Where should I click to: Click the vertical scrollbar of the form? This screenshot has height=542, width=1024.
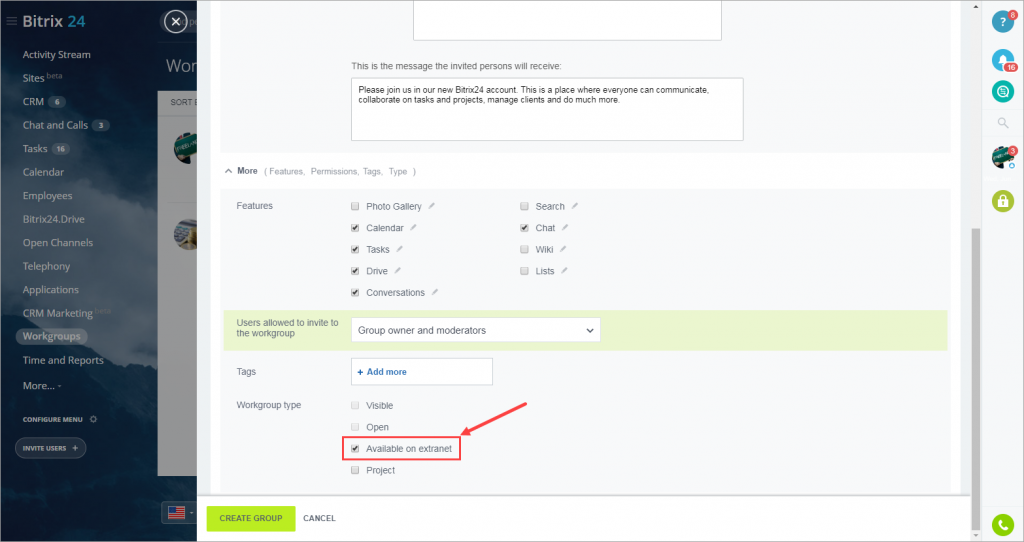(976, 379)
